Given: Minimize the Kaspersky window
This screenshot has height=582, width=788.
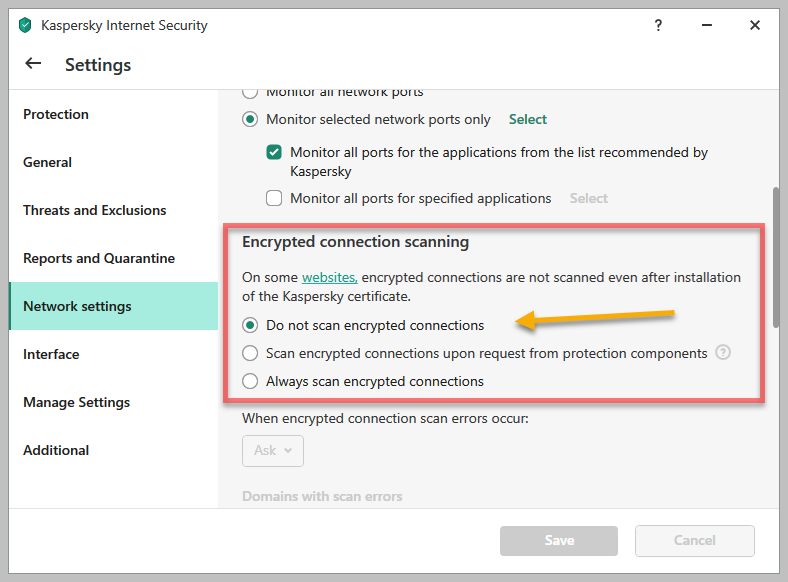Looking at the screenshot, I should [x=706, y=25].
